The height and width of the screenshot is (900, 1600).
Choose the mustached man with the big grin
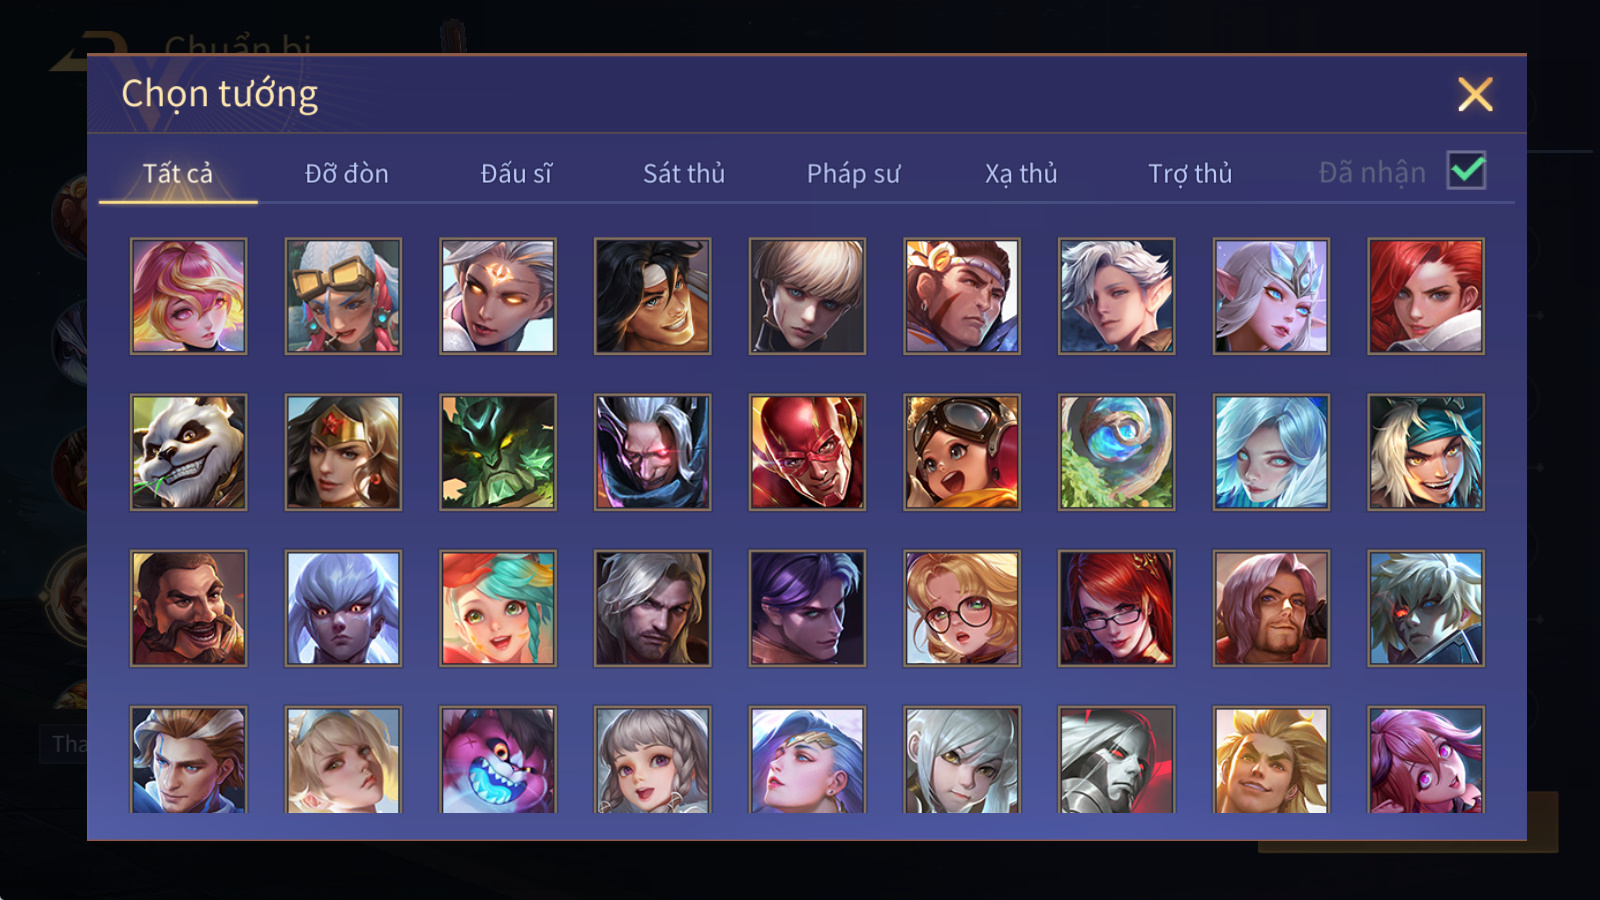click(x=188, y=608)
